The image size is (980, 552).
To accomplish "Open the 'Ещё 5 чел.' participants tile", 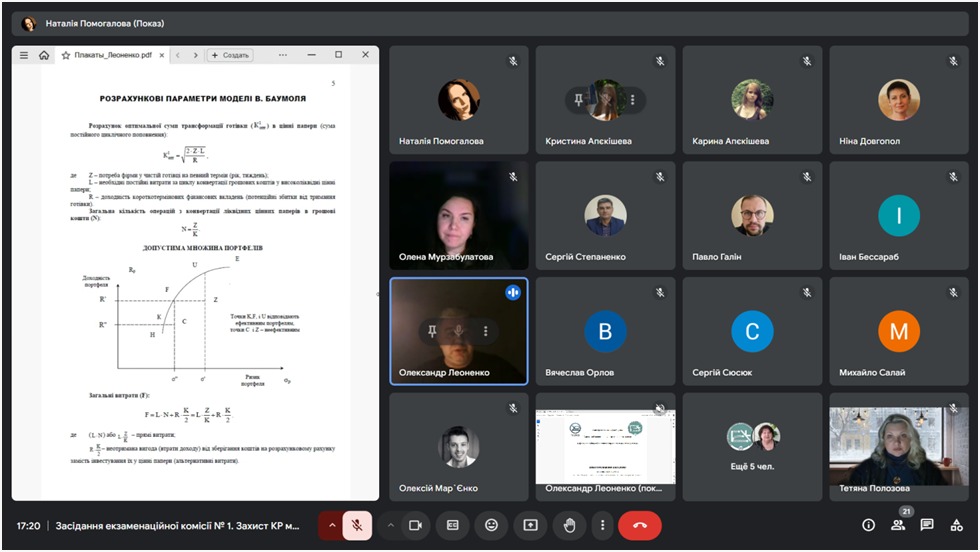I will (x=752, y=447).
